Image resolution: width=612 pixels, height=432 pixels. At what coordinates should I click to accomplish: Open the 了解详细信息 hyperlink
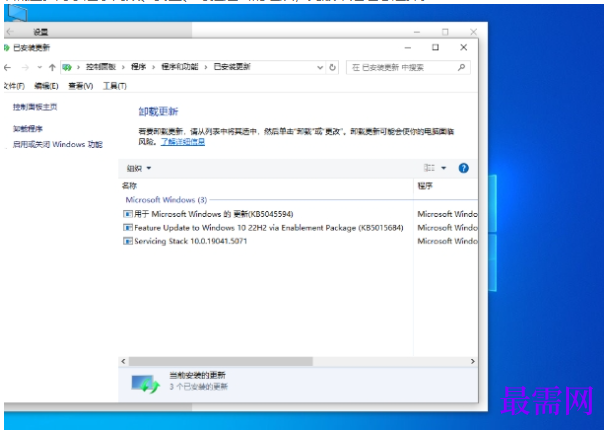(183, 142)
